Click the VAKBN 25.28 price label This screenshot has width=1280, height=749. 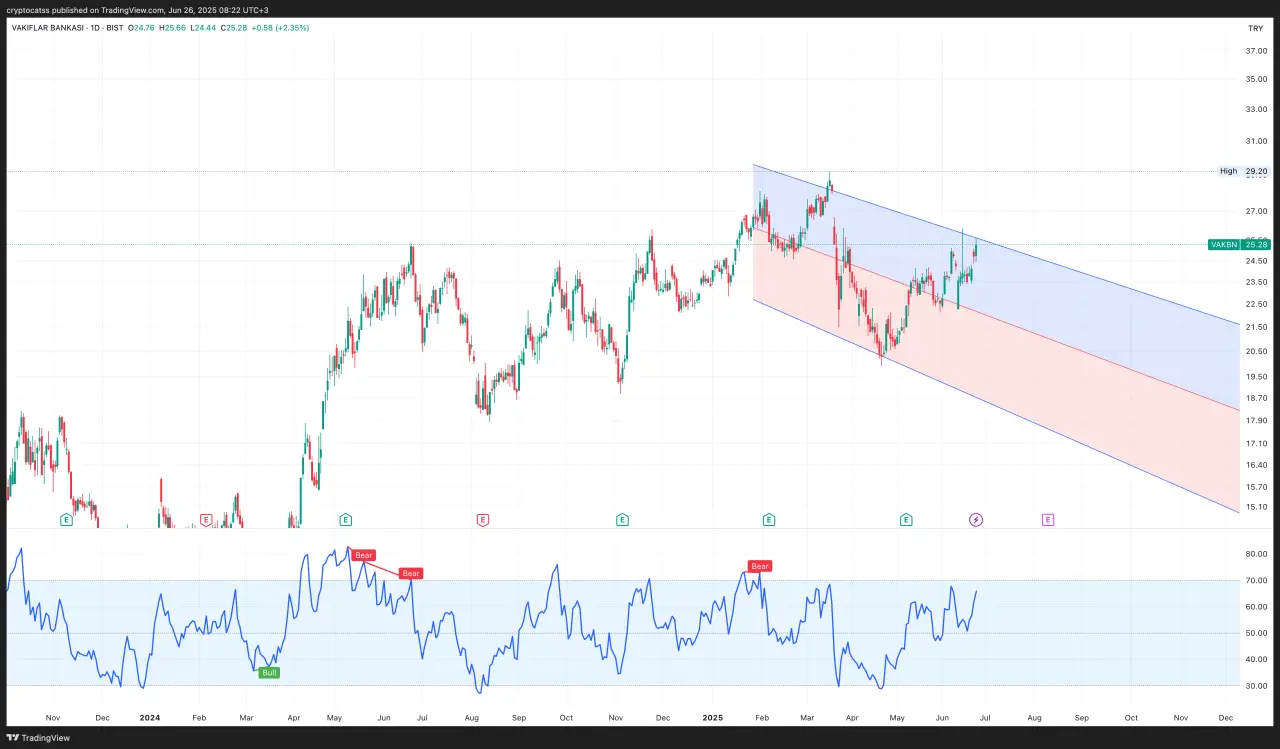click(1240, 244)
